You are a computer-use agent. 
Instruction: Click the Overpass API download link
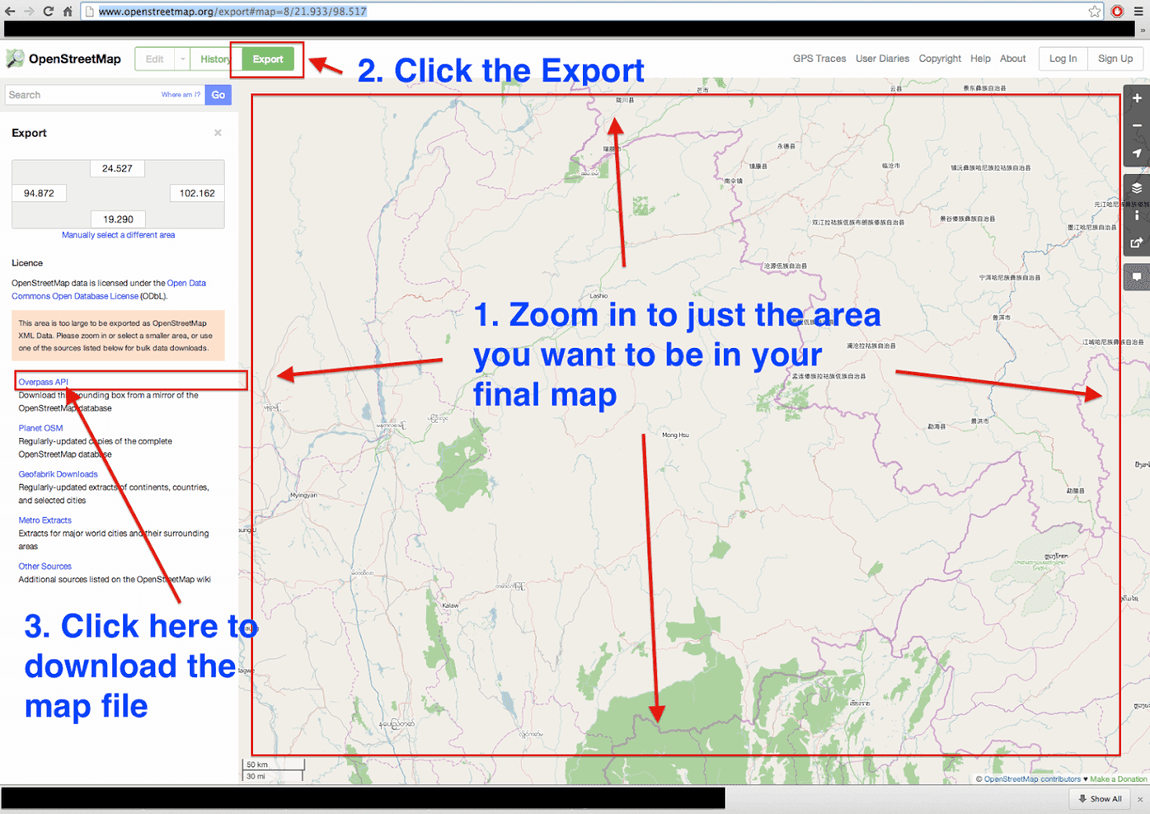click(x=43, y=382)
